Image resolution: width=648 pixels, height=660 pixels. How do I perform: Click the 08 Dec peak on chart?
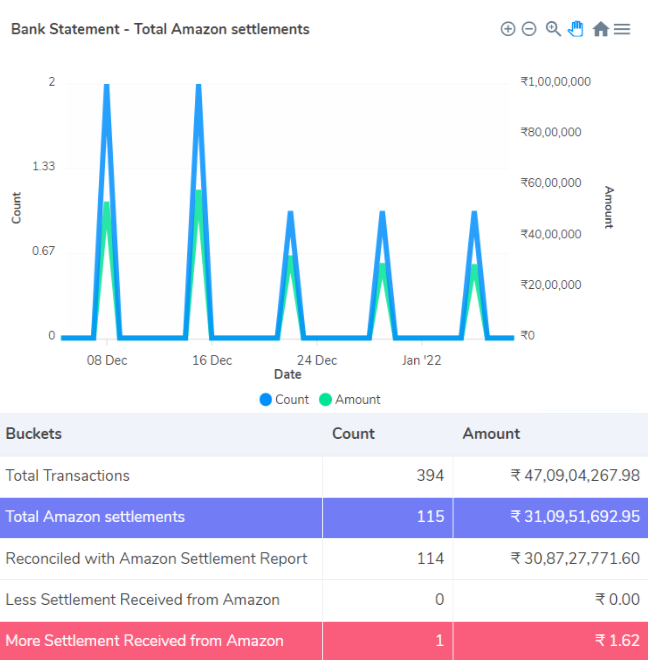pos(107,85)
